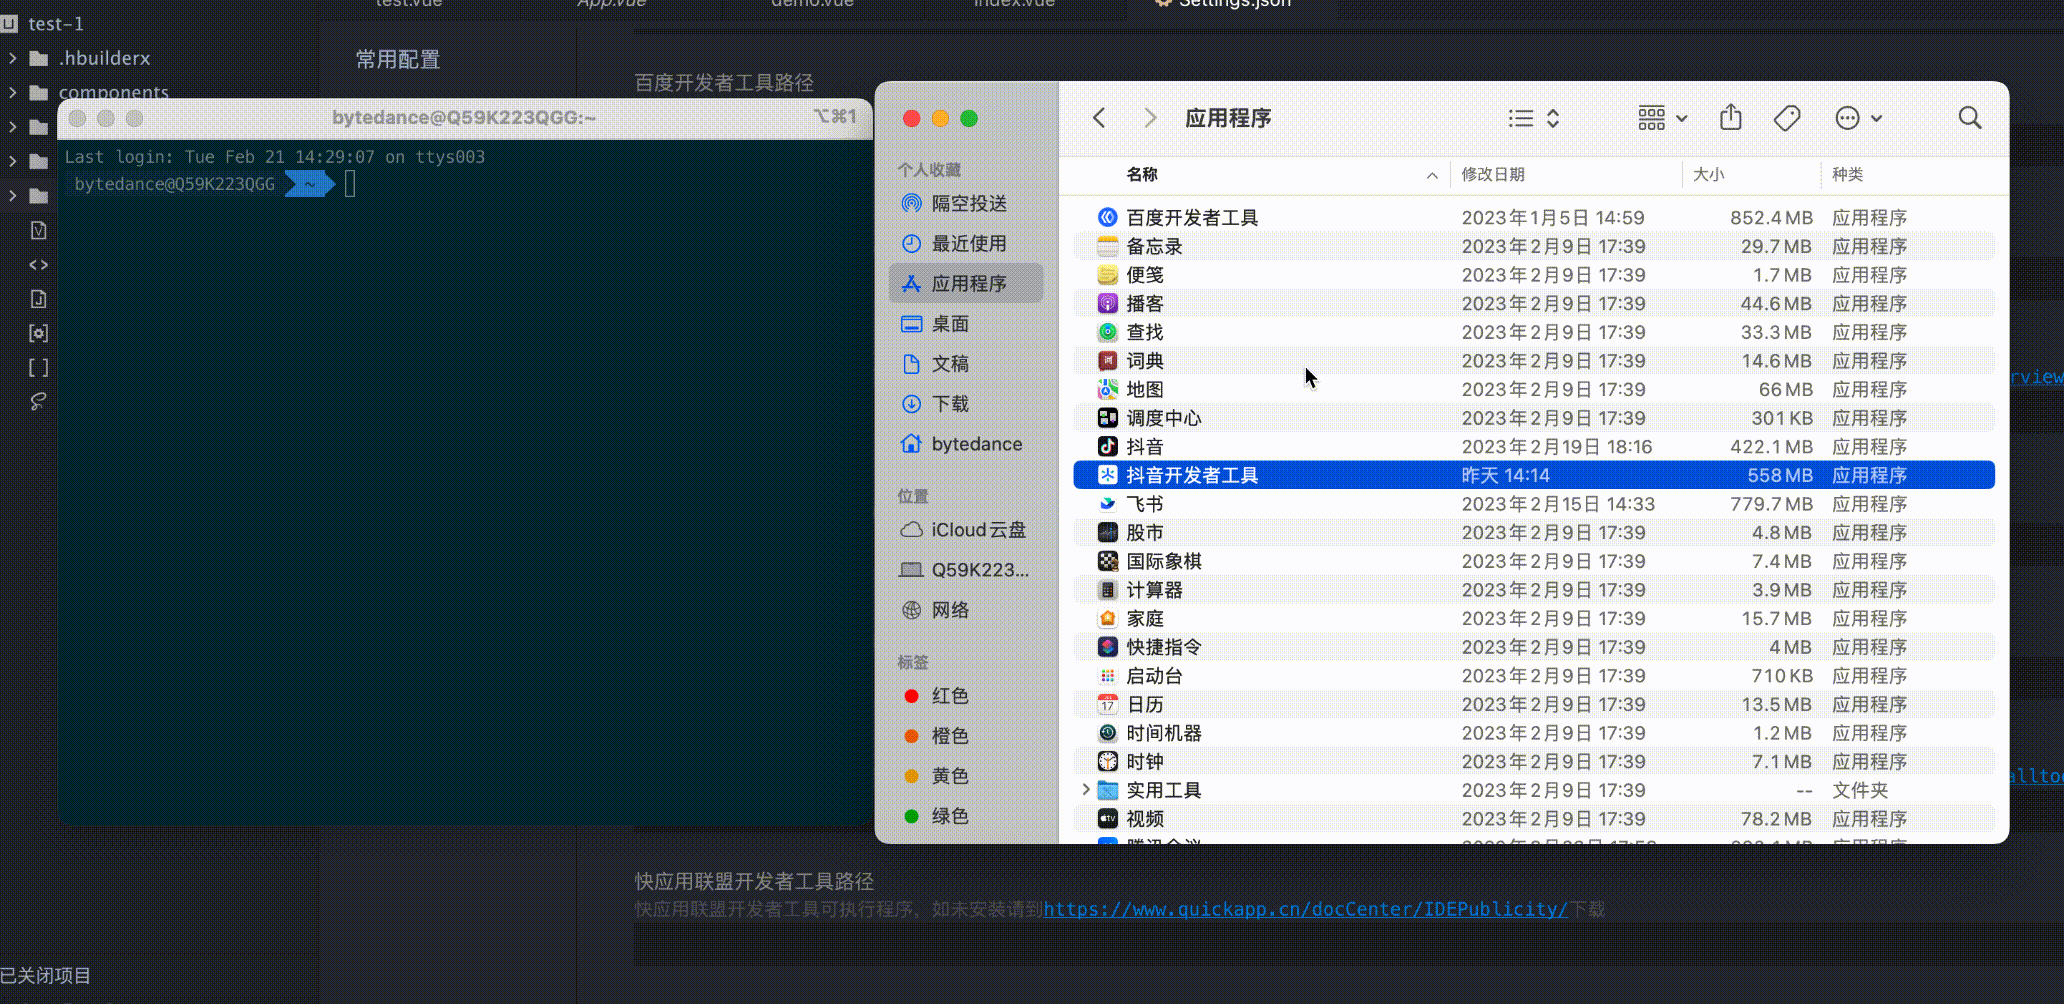This screenshot has height=1004, width=2064.
Task: Select the 计算器 app row
Action: point(1534,590)
